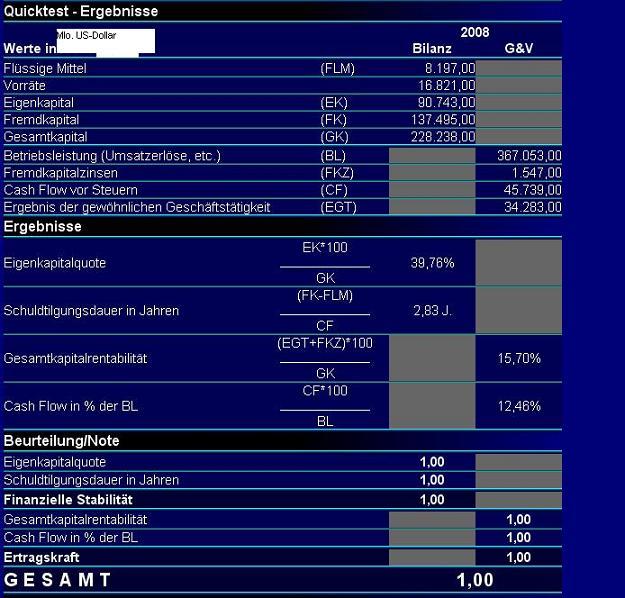
Task: Click the 'Fremdkapital' row label
Action: click(x=41, y=120)
